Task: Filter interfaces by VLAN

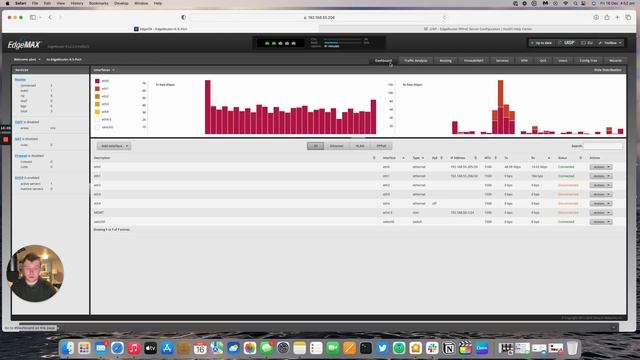Action: [360, 146]
